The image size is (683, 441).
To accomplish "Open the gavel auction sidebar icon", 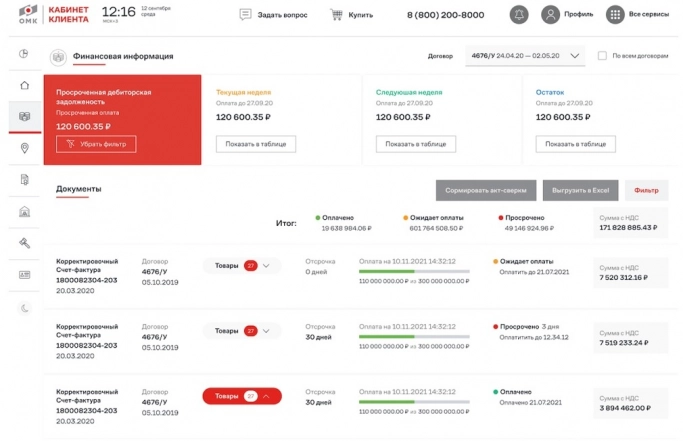I will [x=24, y=243].
